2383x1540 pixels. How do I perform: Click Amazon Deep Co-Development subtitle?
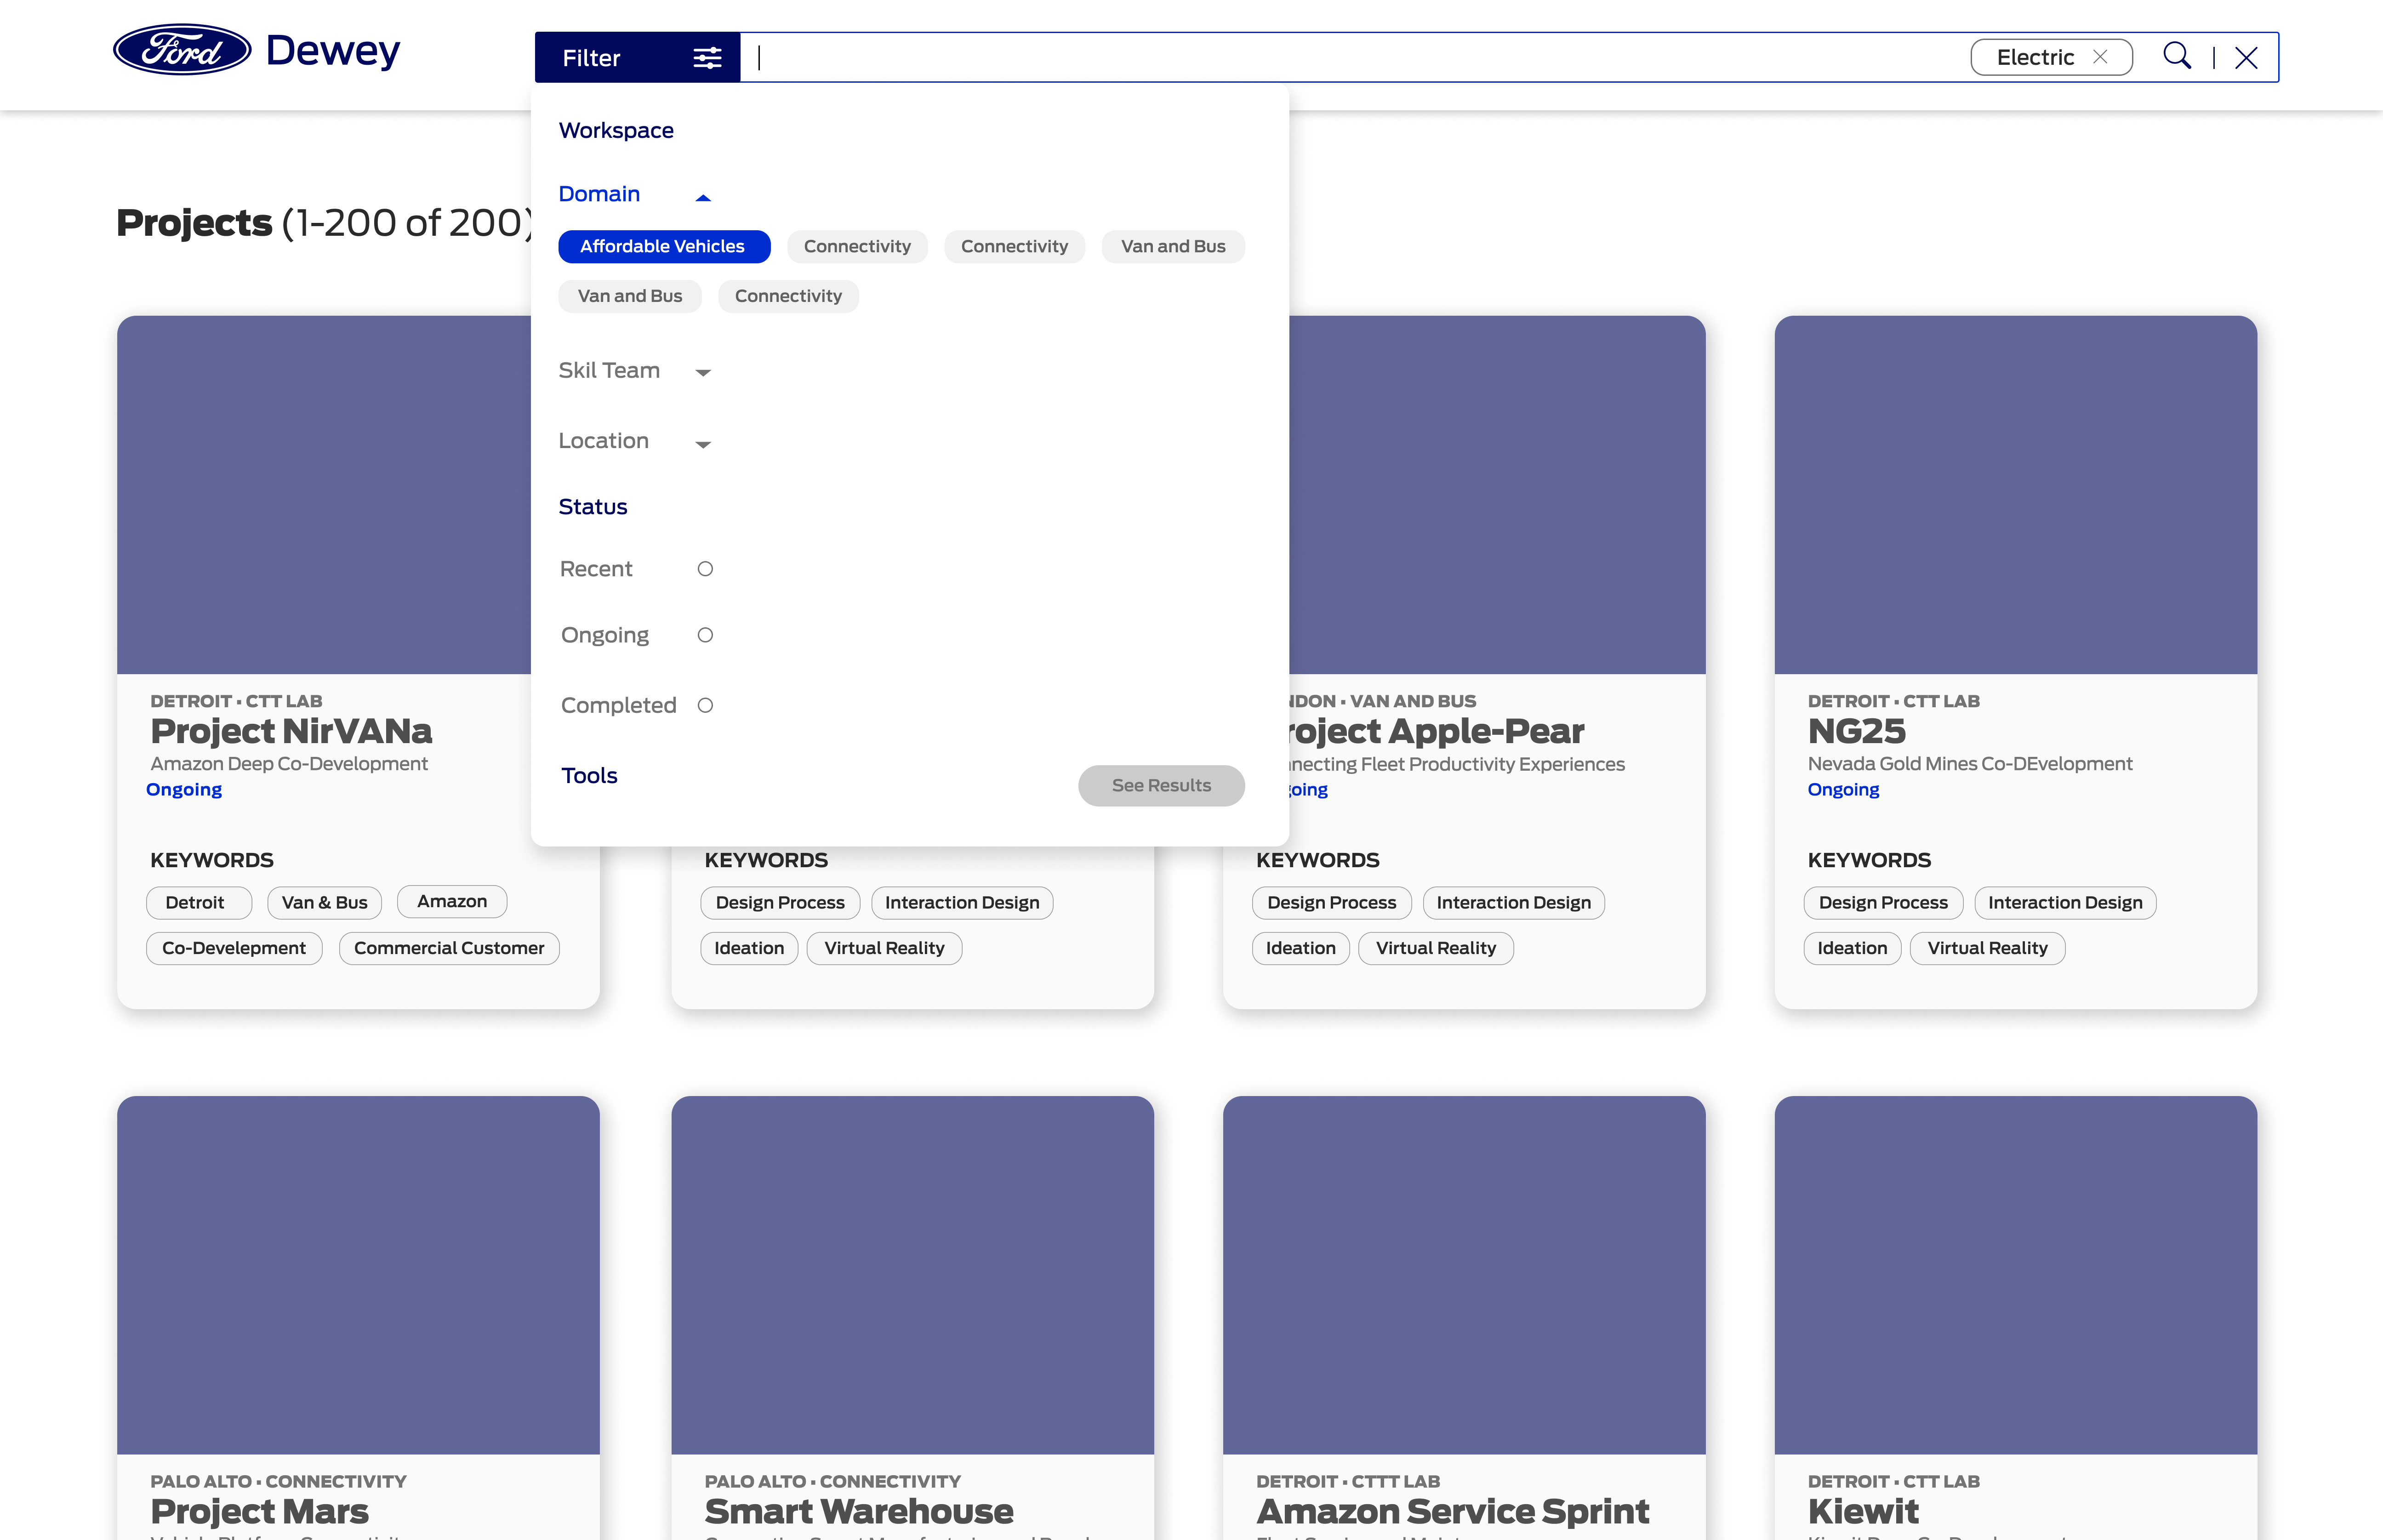pyautogui.click(x=289, y=764)
